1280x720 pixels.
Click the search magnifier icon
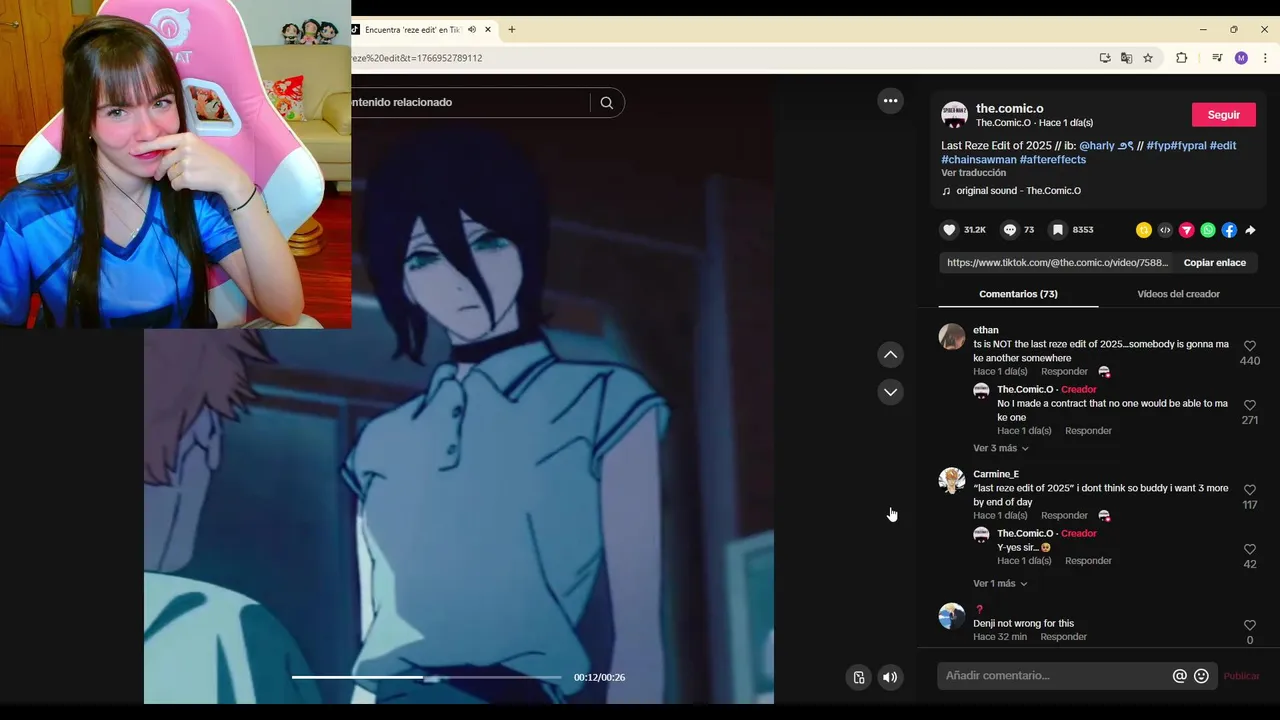(x=607, y=102)
